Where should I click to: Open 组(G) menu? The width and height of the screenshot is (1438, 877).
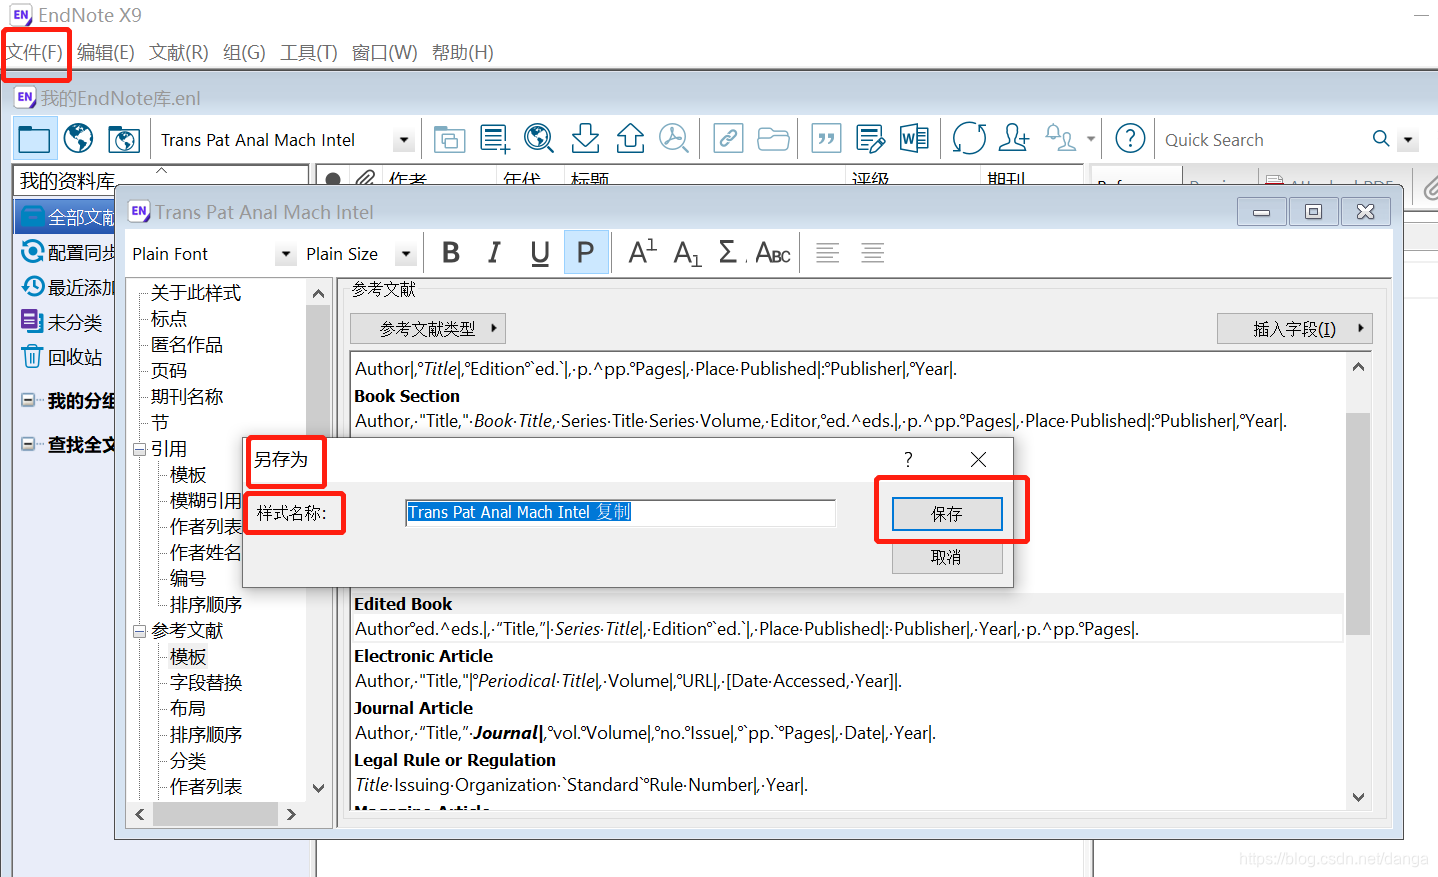click(244, 52)
